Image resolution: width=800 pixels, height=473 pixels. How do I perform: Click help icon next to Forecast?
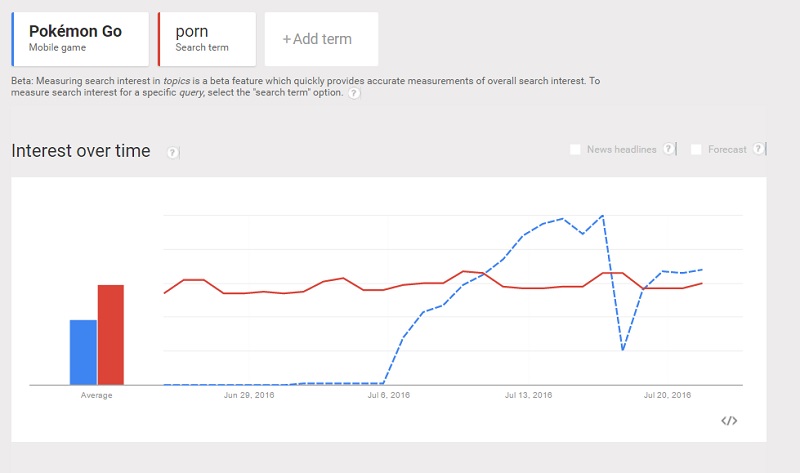coord(759,149)
